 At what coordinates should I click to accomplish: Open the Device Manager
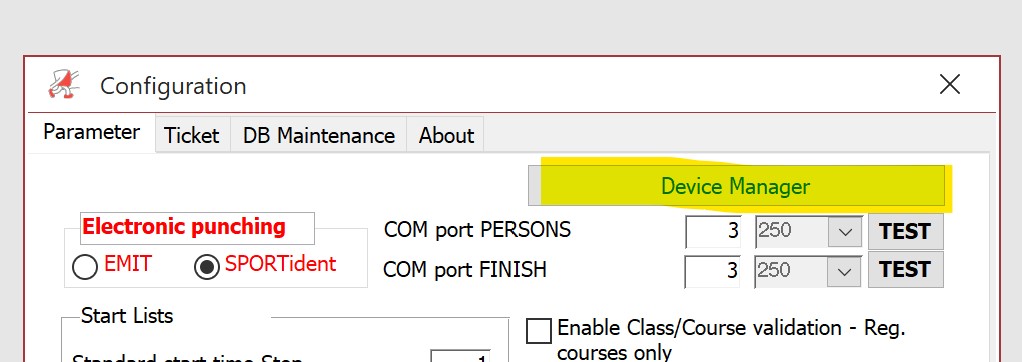736,187
